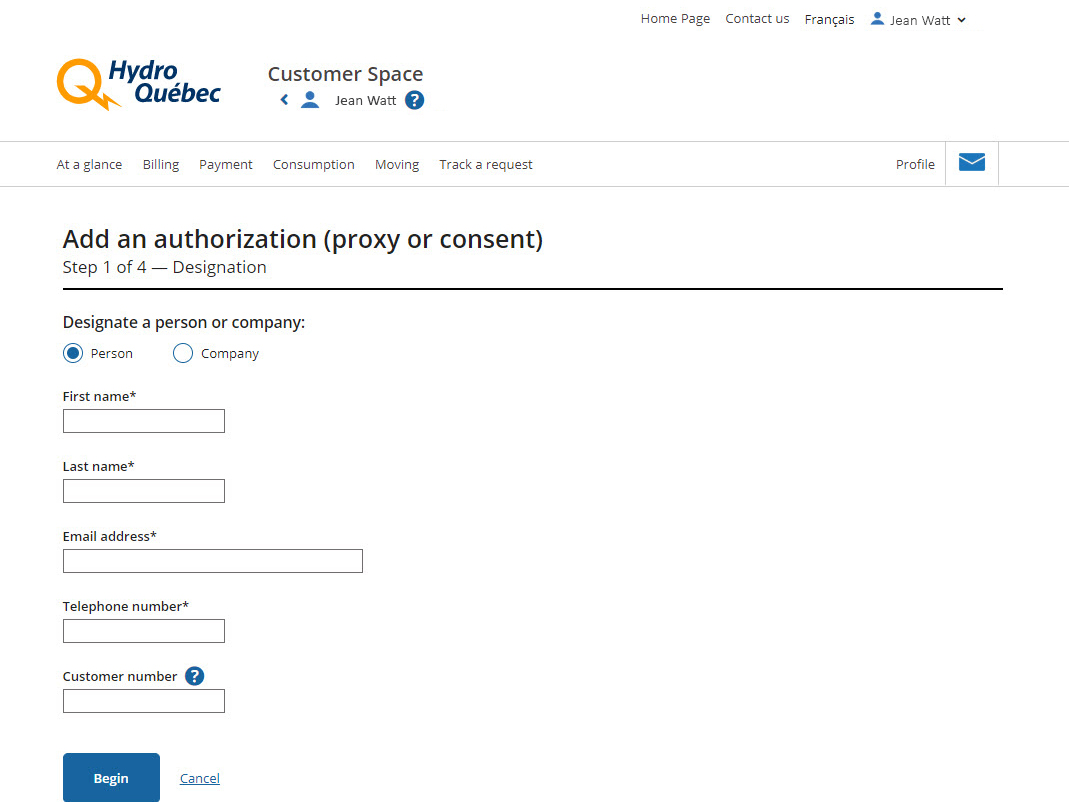Click the back chevron under Customer Space
1069x802 pixels.
pos(284,100)
